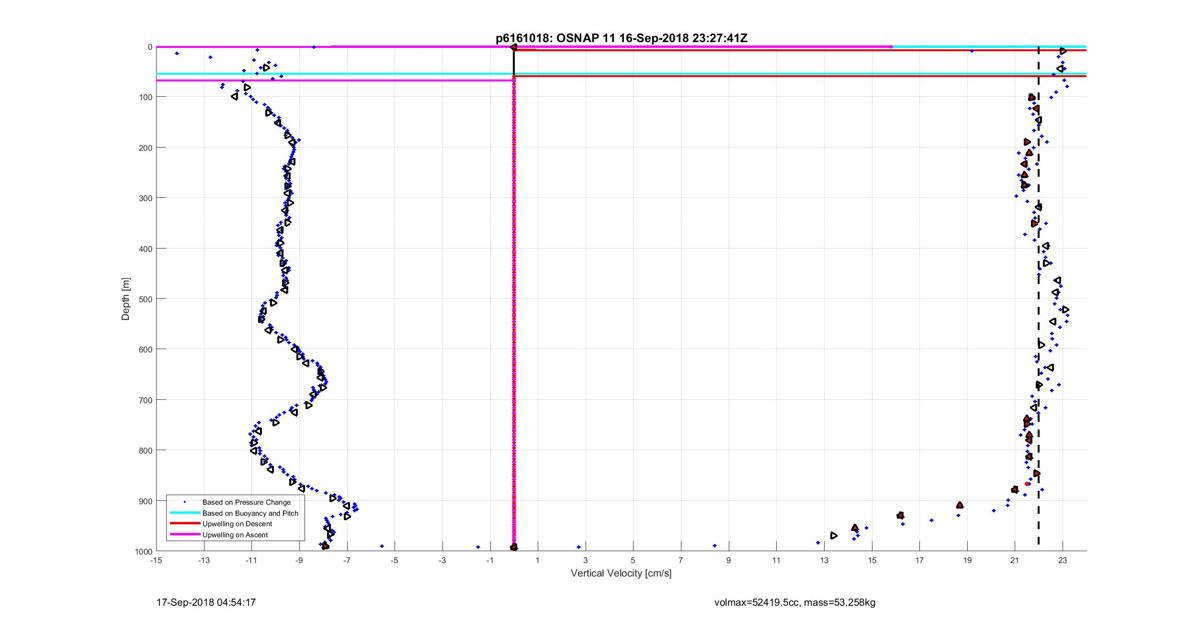Click the x-axis tick label 21
This screenshot has height=619, width=1200.
coord(1015,561)
